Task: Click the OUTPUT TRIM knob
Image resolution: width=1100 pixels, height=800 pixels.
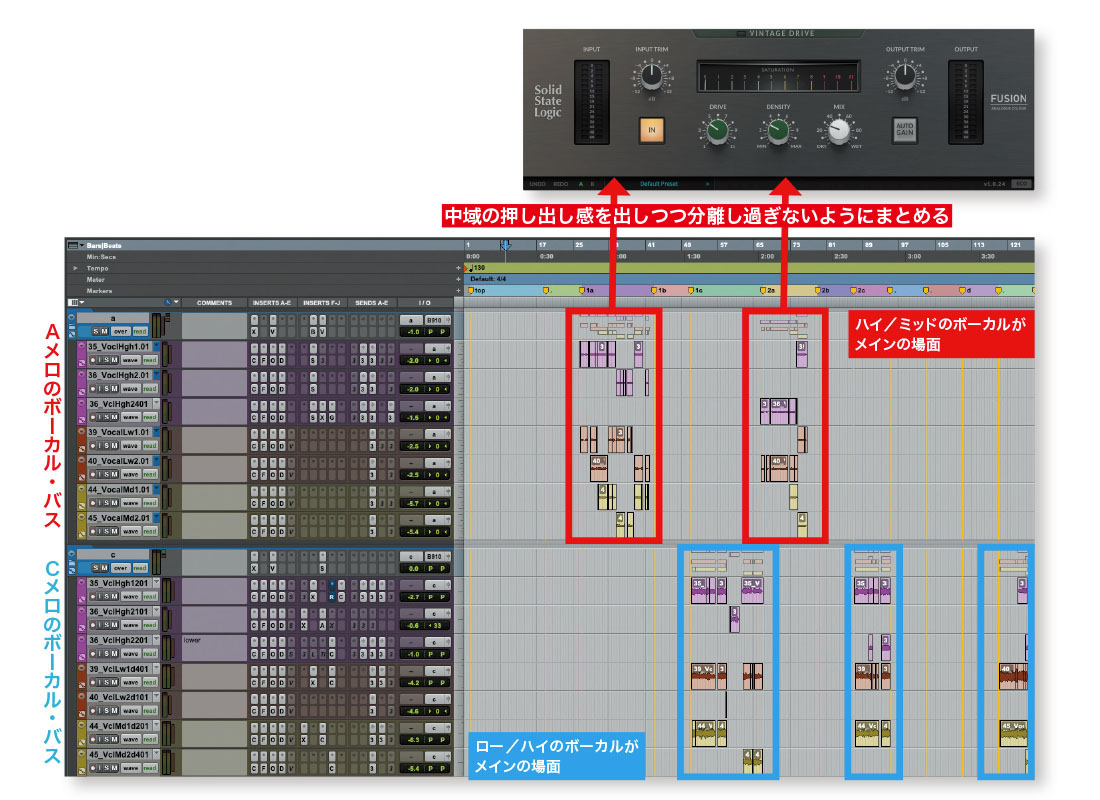Action: (905, 76)
